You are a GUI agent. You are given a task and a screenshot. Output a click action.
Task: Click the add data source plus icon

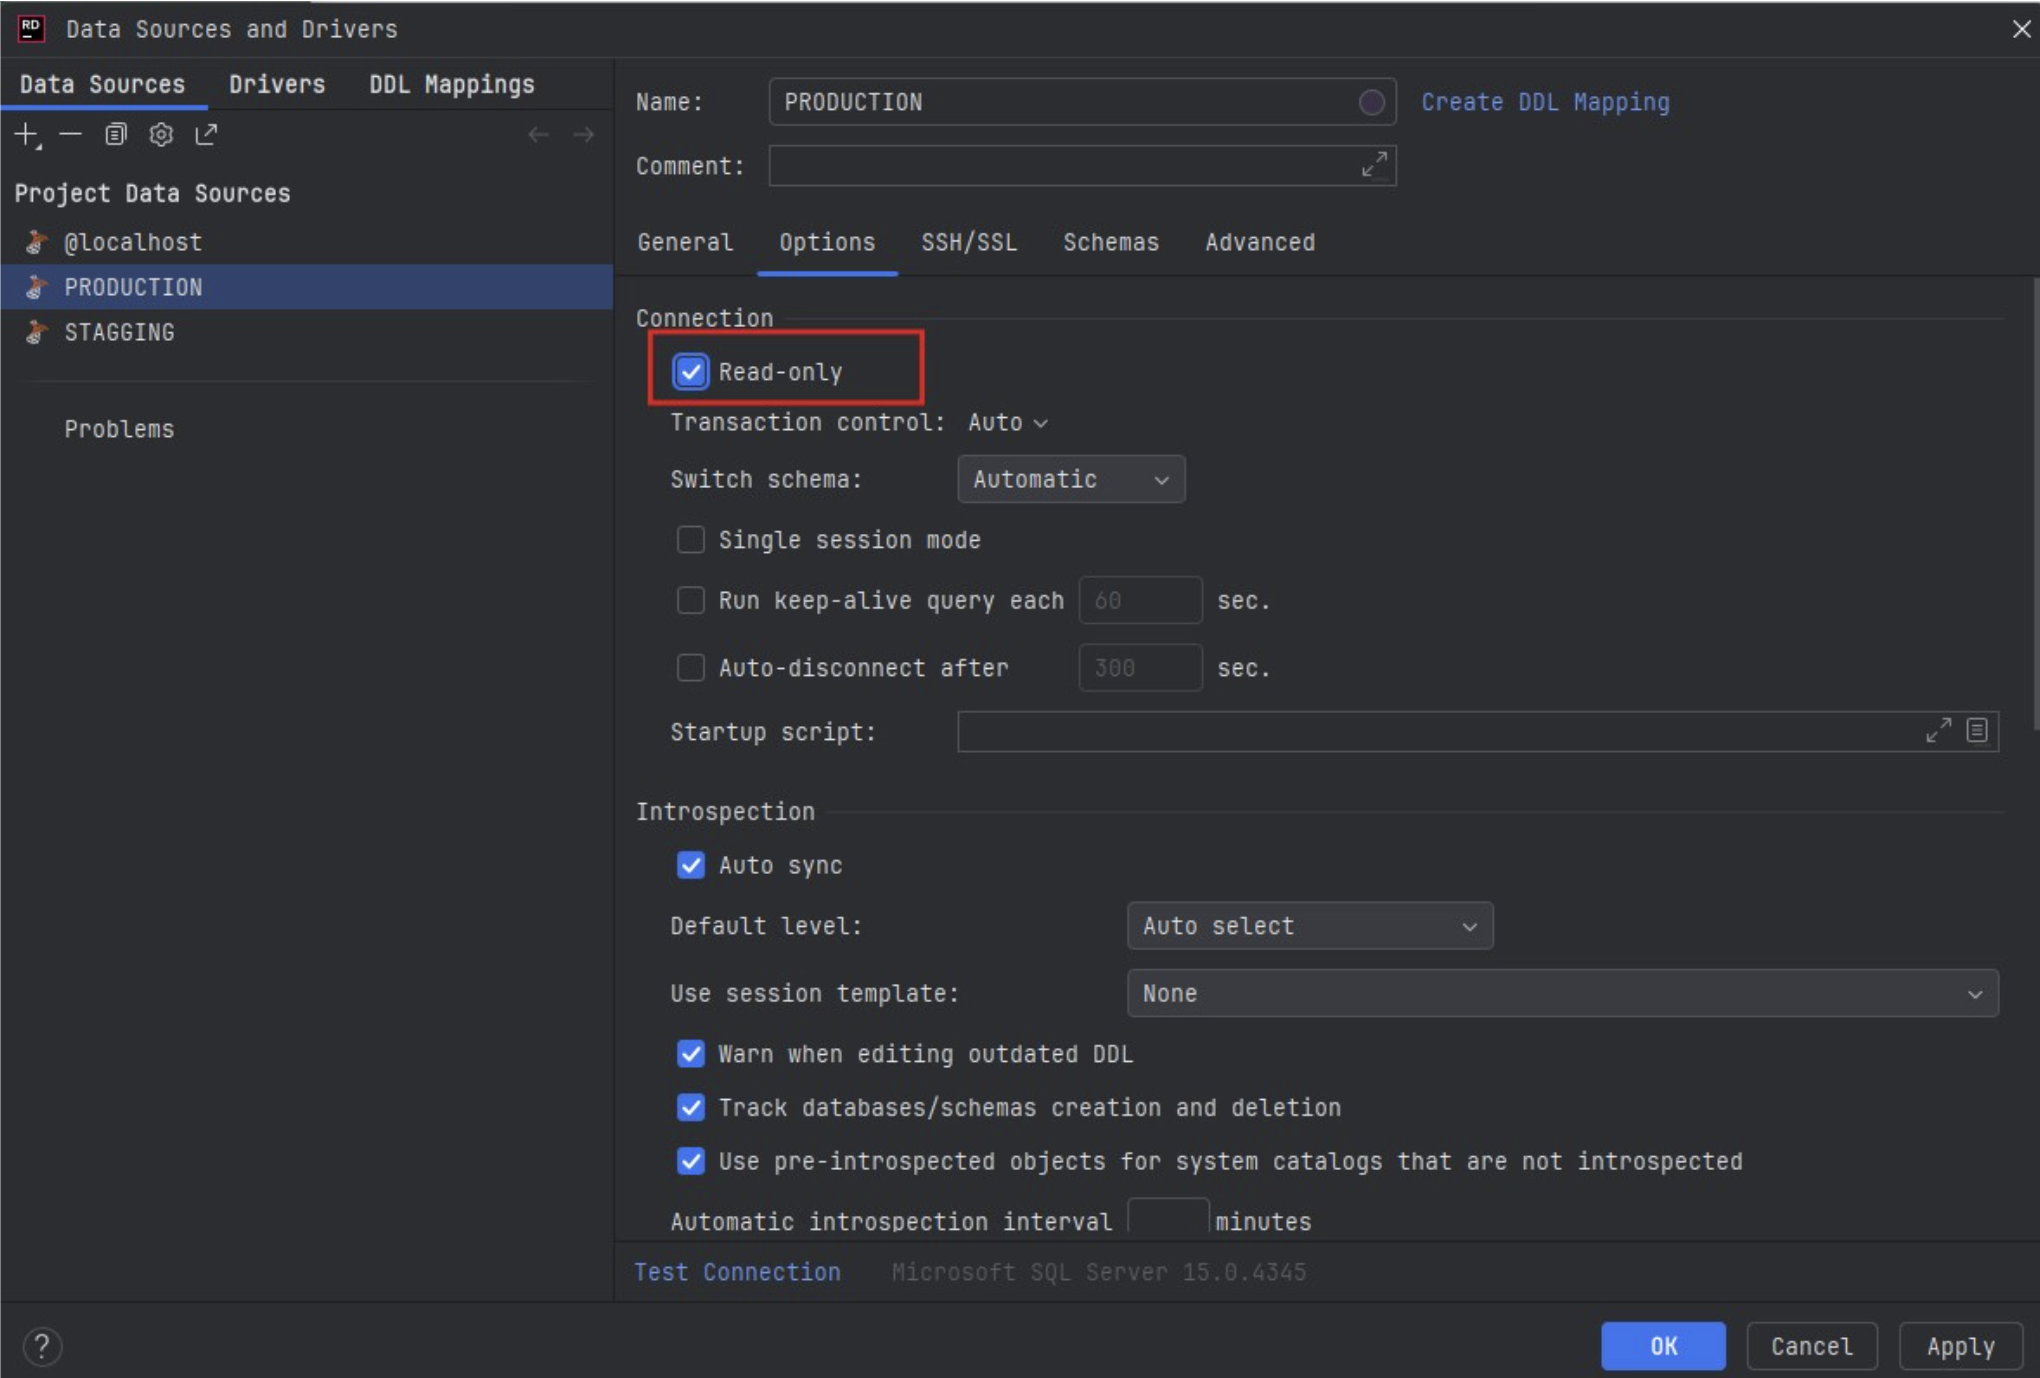click(x=27, y=135)
